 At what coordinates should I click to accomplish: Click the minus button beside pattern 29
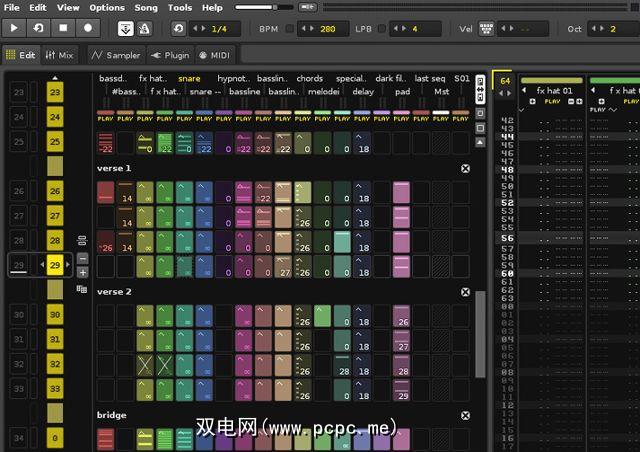tap(82, 258)
